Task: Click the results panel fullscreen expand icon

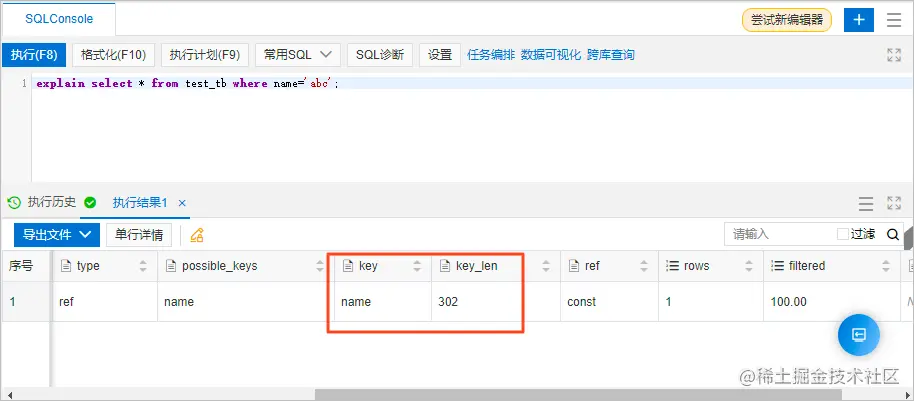Action: (894, 203)
